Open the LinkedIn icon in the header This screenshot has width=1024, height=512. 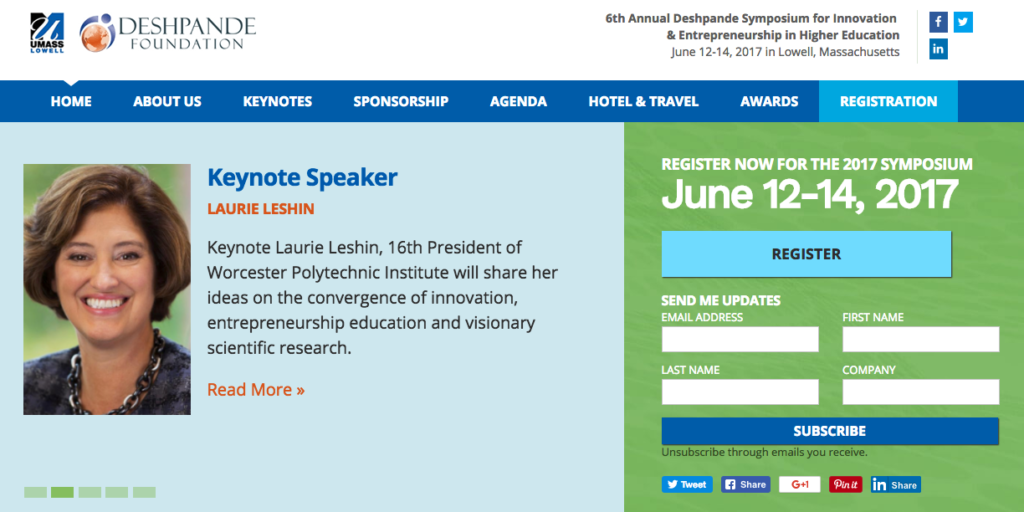[x=938, y=49]
